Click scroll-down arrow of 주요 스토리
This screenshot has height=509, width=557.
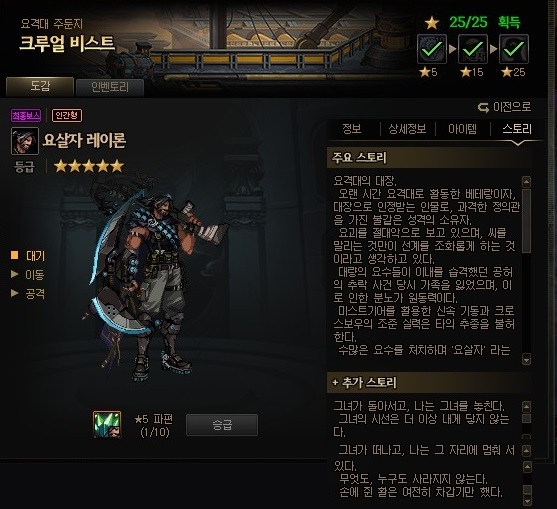[x=526, y=359]
